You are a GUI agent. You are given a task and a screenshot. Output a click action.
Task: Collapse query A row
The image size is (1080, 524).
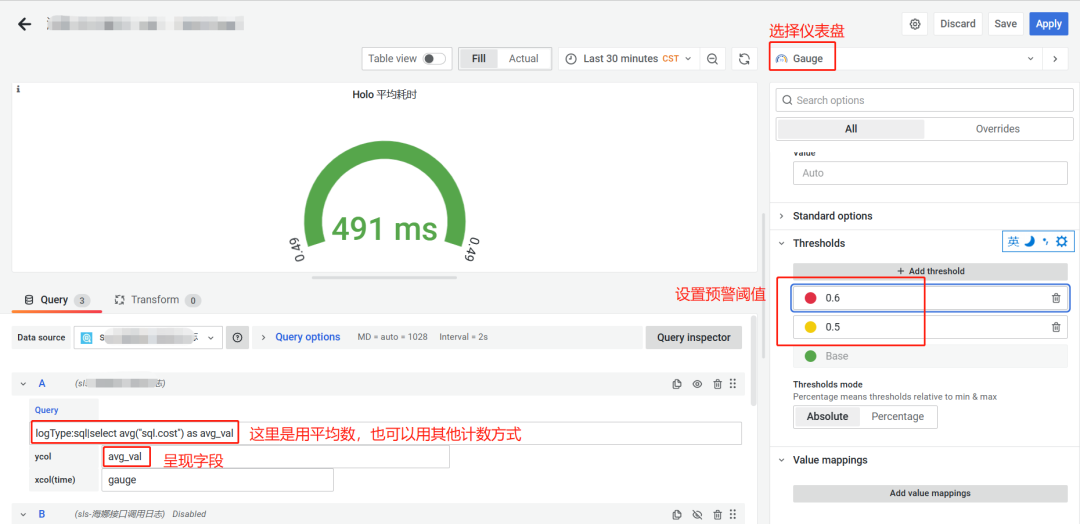23,384
